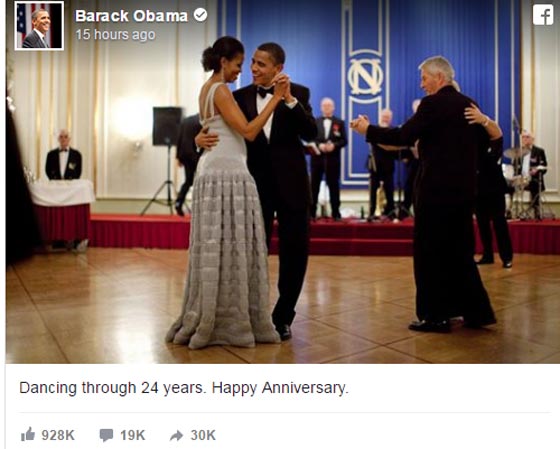The width and height of the screenshot is (560, 449).
Task: Click the thumbs-up like icon
Action: 28,434
